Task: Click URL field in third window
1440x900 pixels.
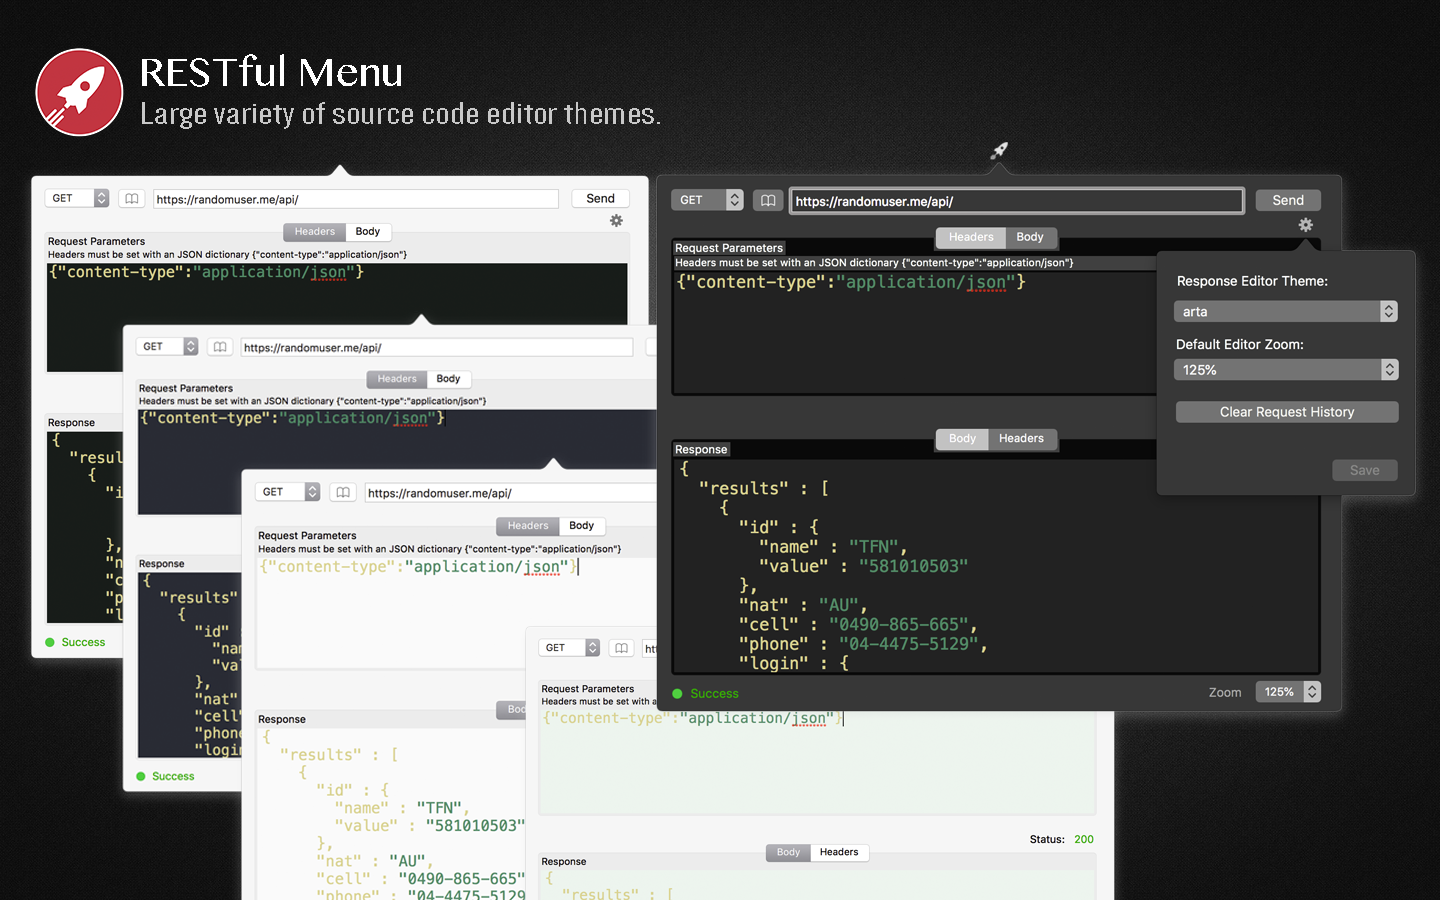Action: click(510, 493)
